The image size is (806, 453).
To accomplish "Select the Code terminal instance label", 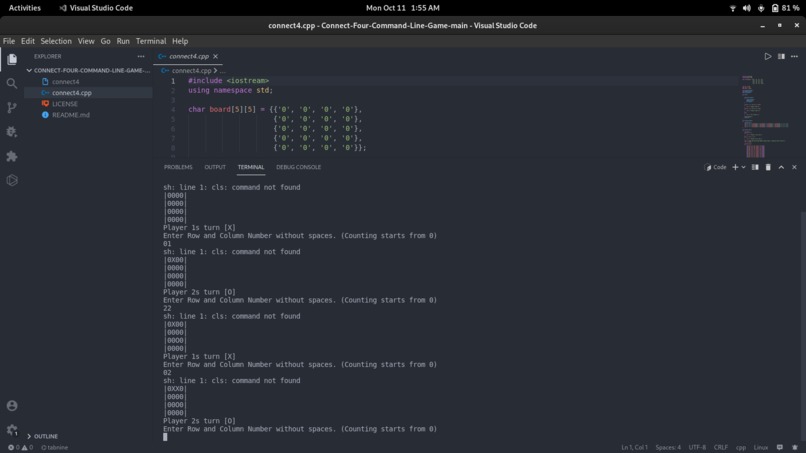I will pos(716,167).
